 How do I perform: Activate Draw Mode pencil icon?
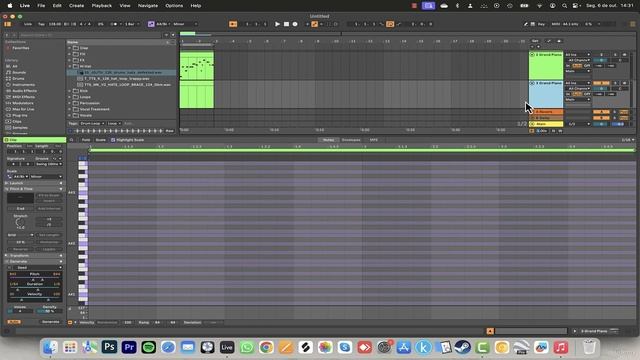(x=526, y=24)
